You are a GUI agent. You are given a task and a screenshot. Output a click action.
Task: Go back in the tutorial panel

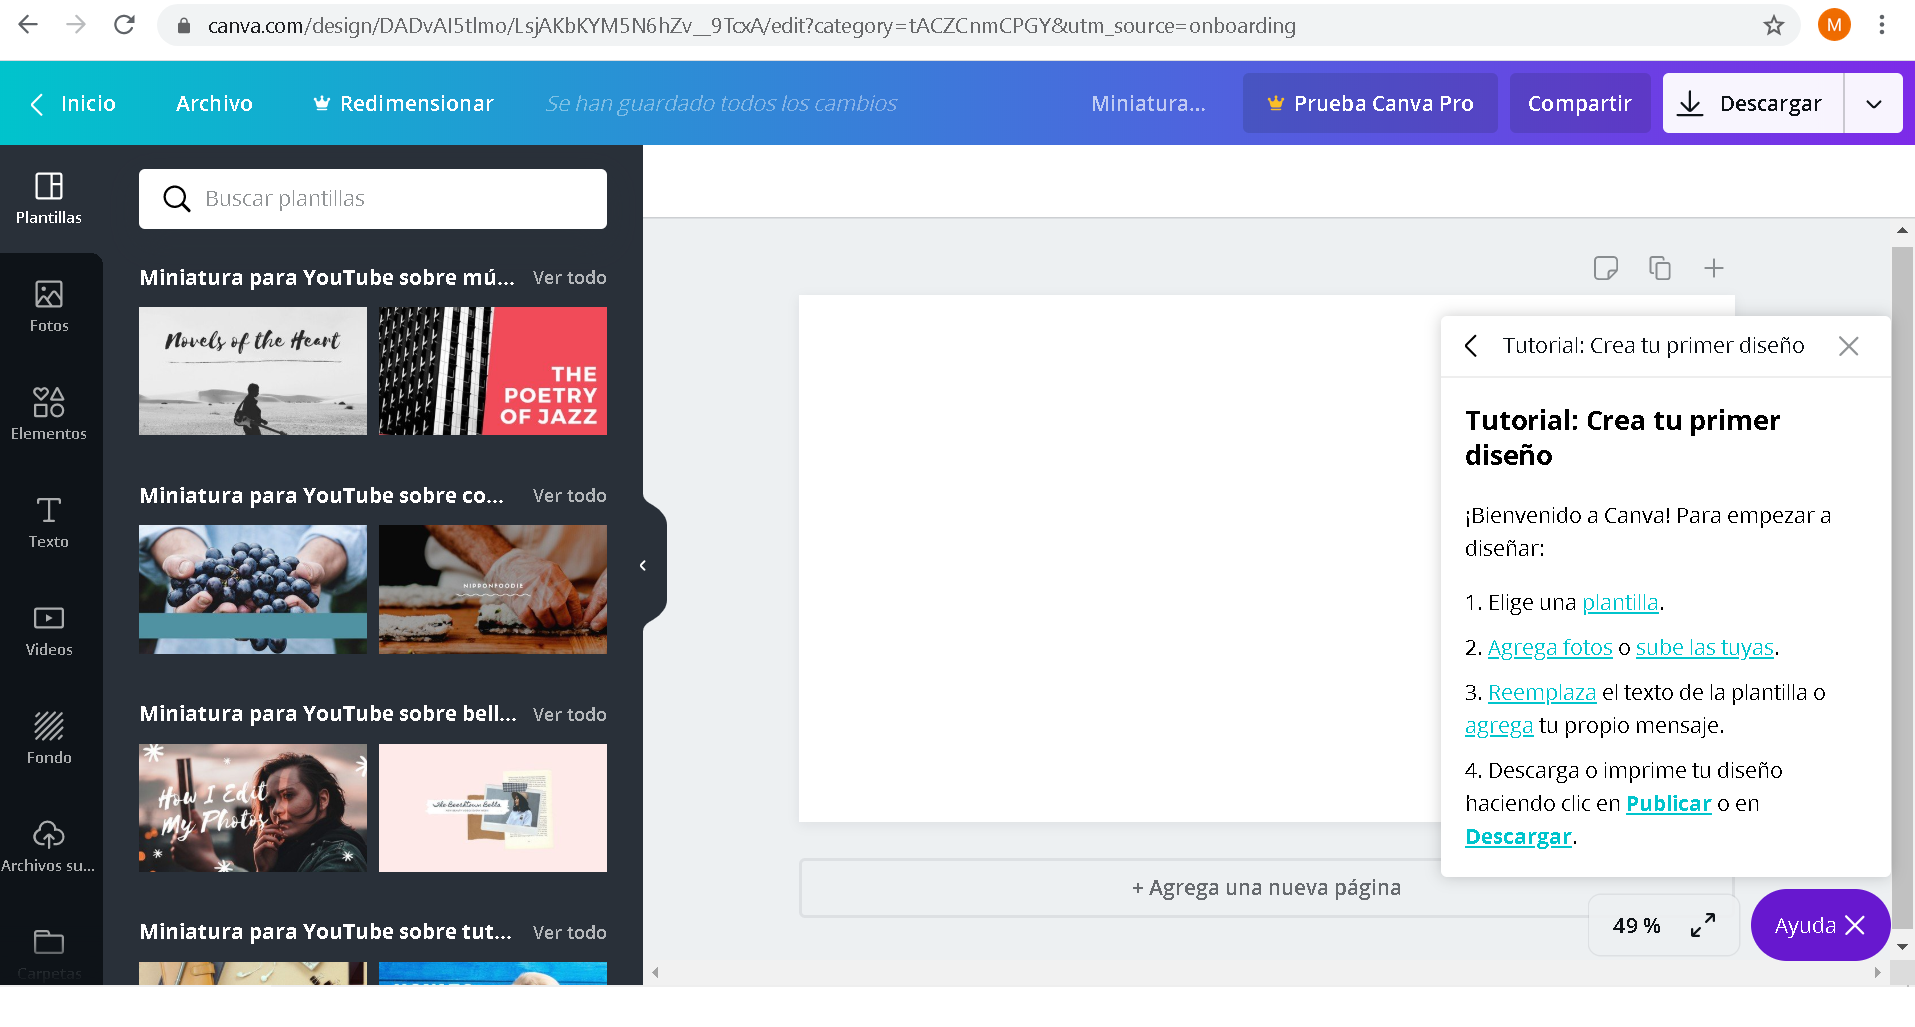pyautogui.click(x=1471, y=346)
